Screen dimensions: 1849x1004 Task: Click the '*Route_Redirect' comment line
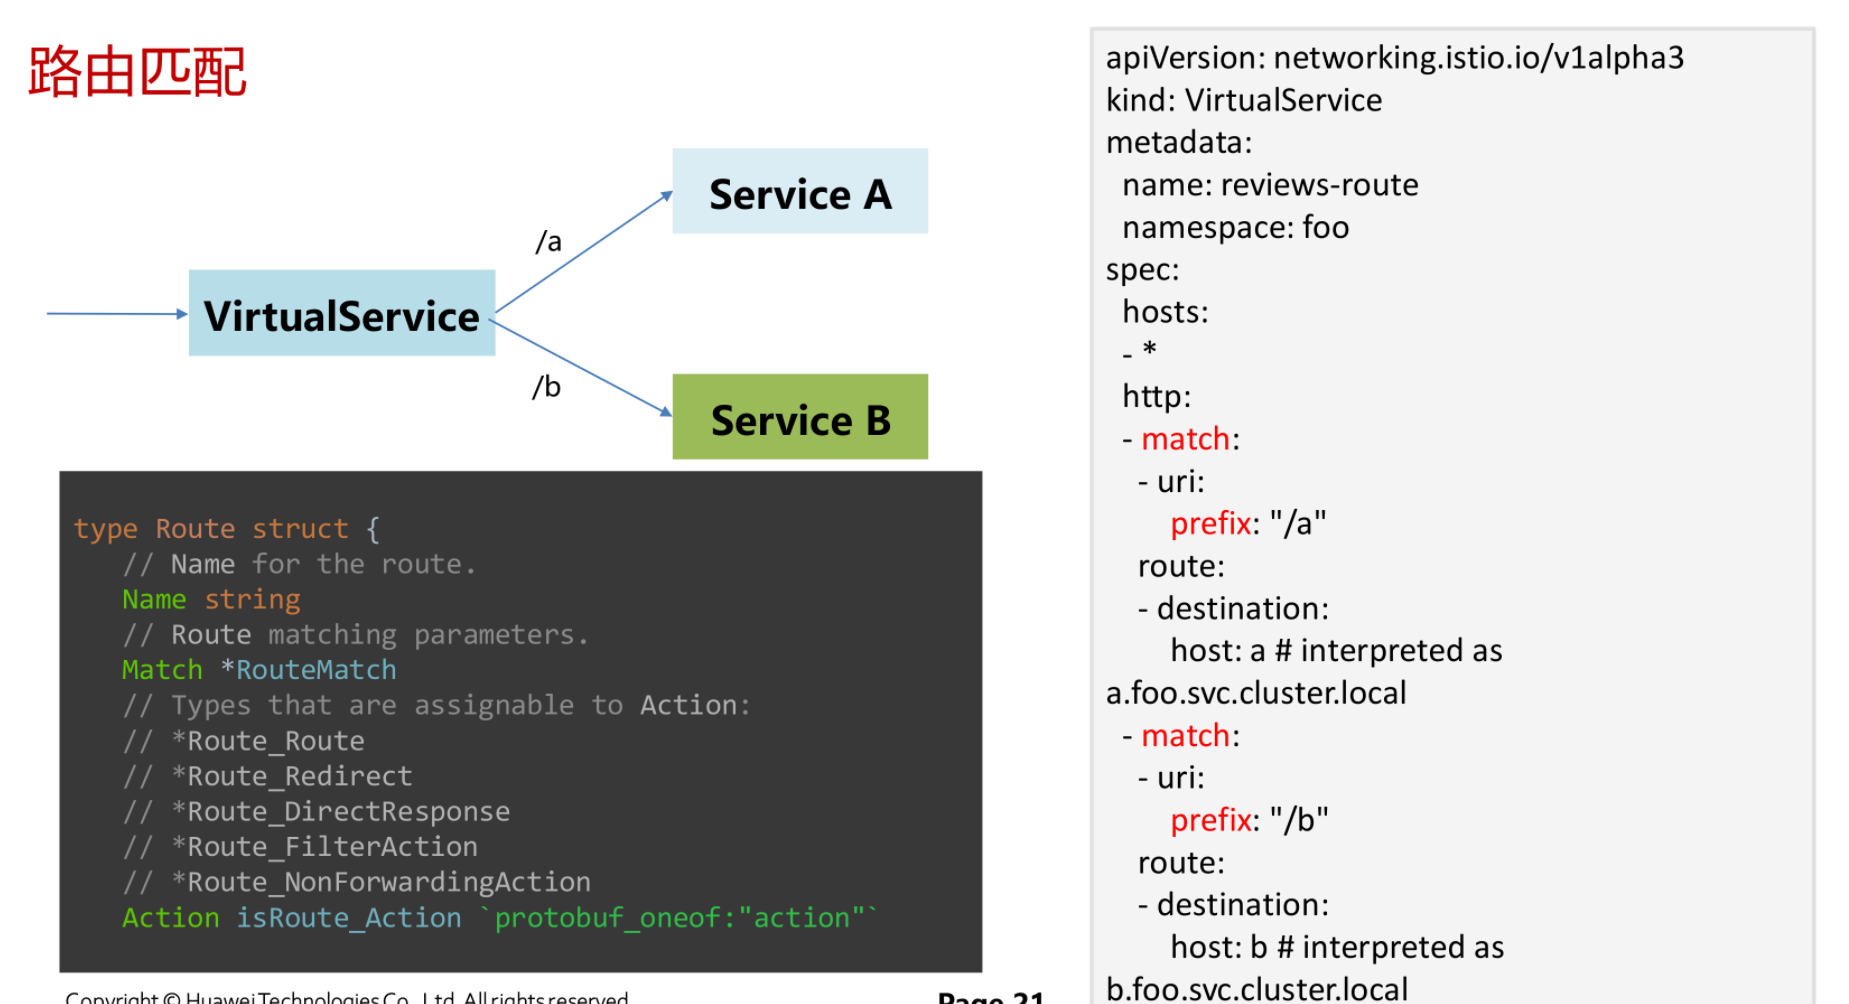tap(299, 776)
